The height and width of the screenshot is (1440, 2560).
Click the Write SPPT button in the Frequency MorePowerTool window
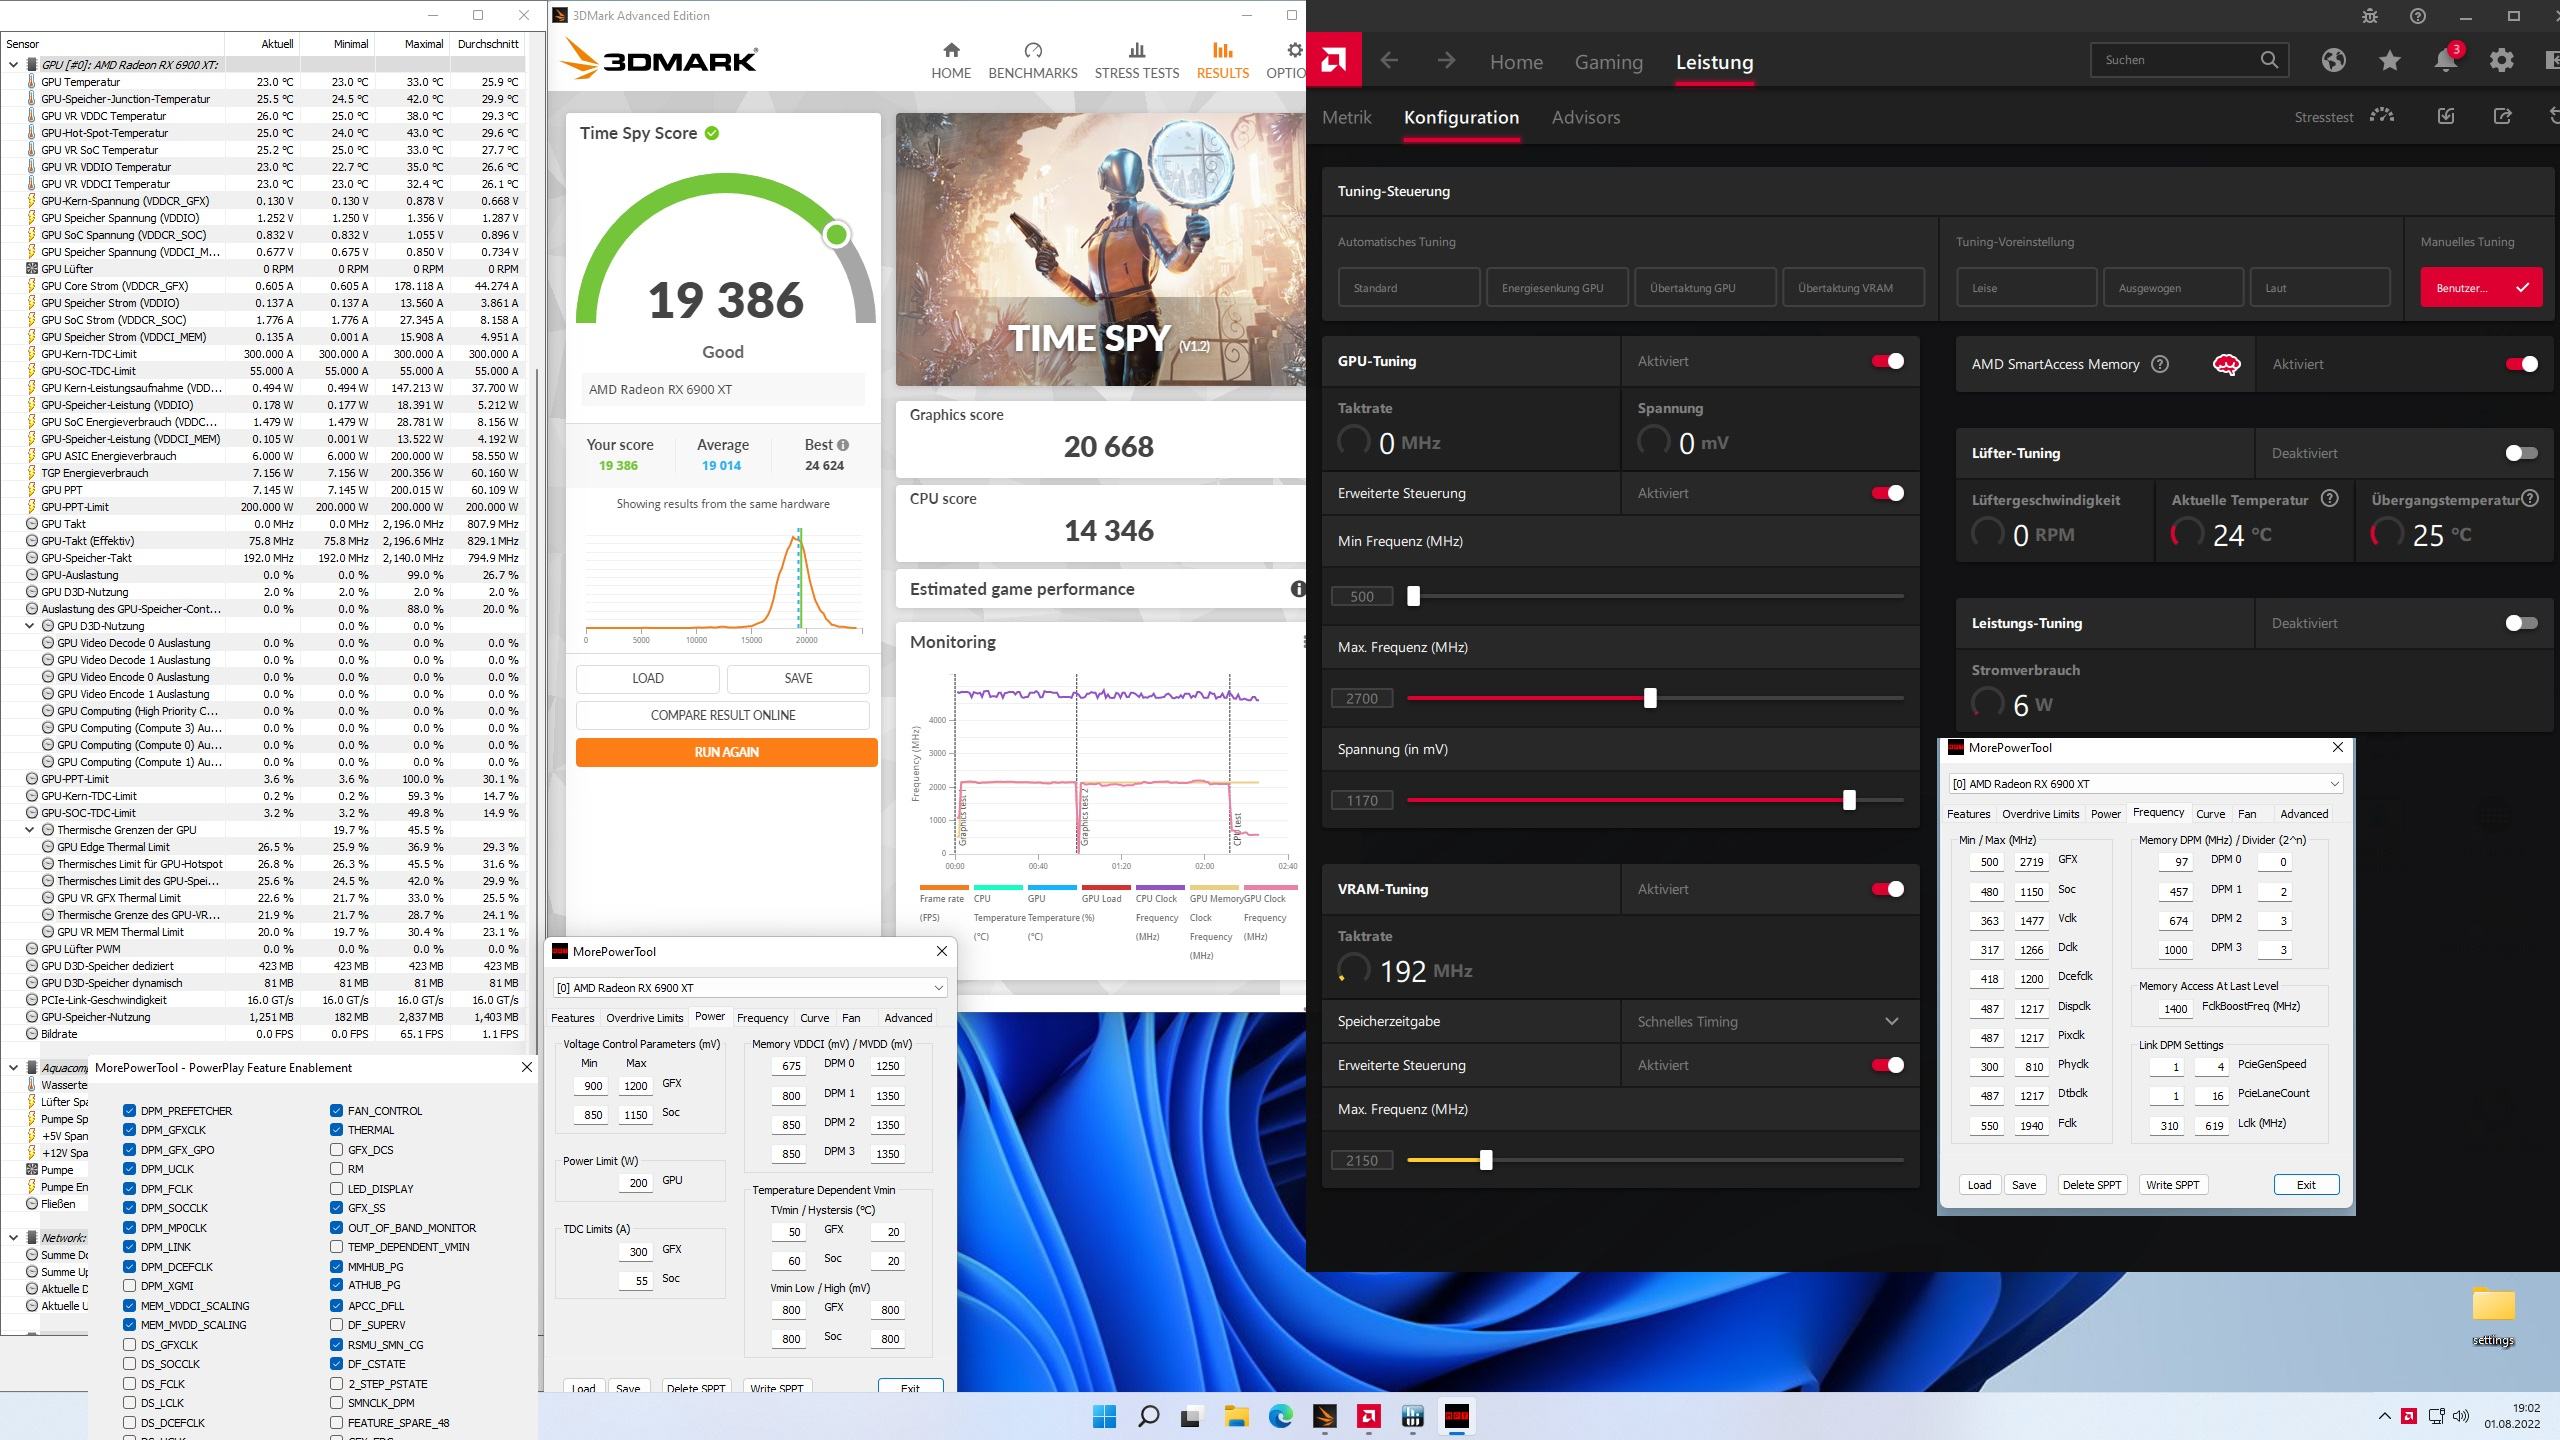(2172, 1185)
